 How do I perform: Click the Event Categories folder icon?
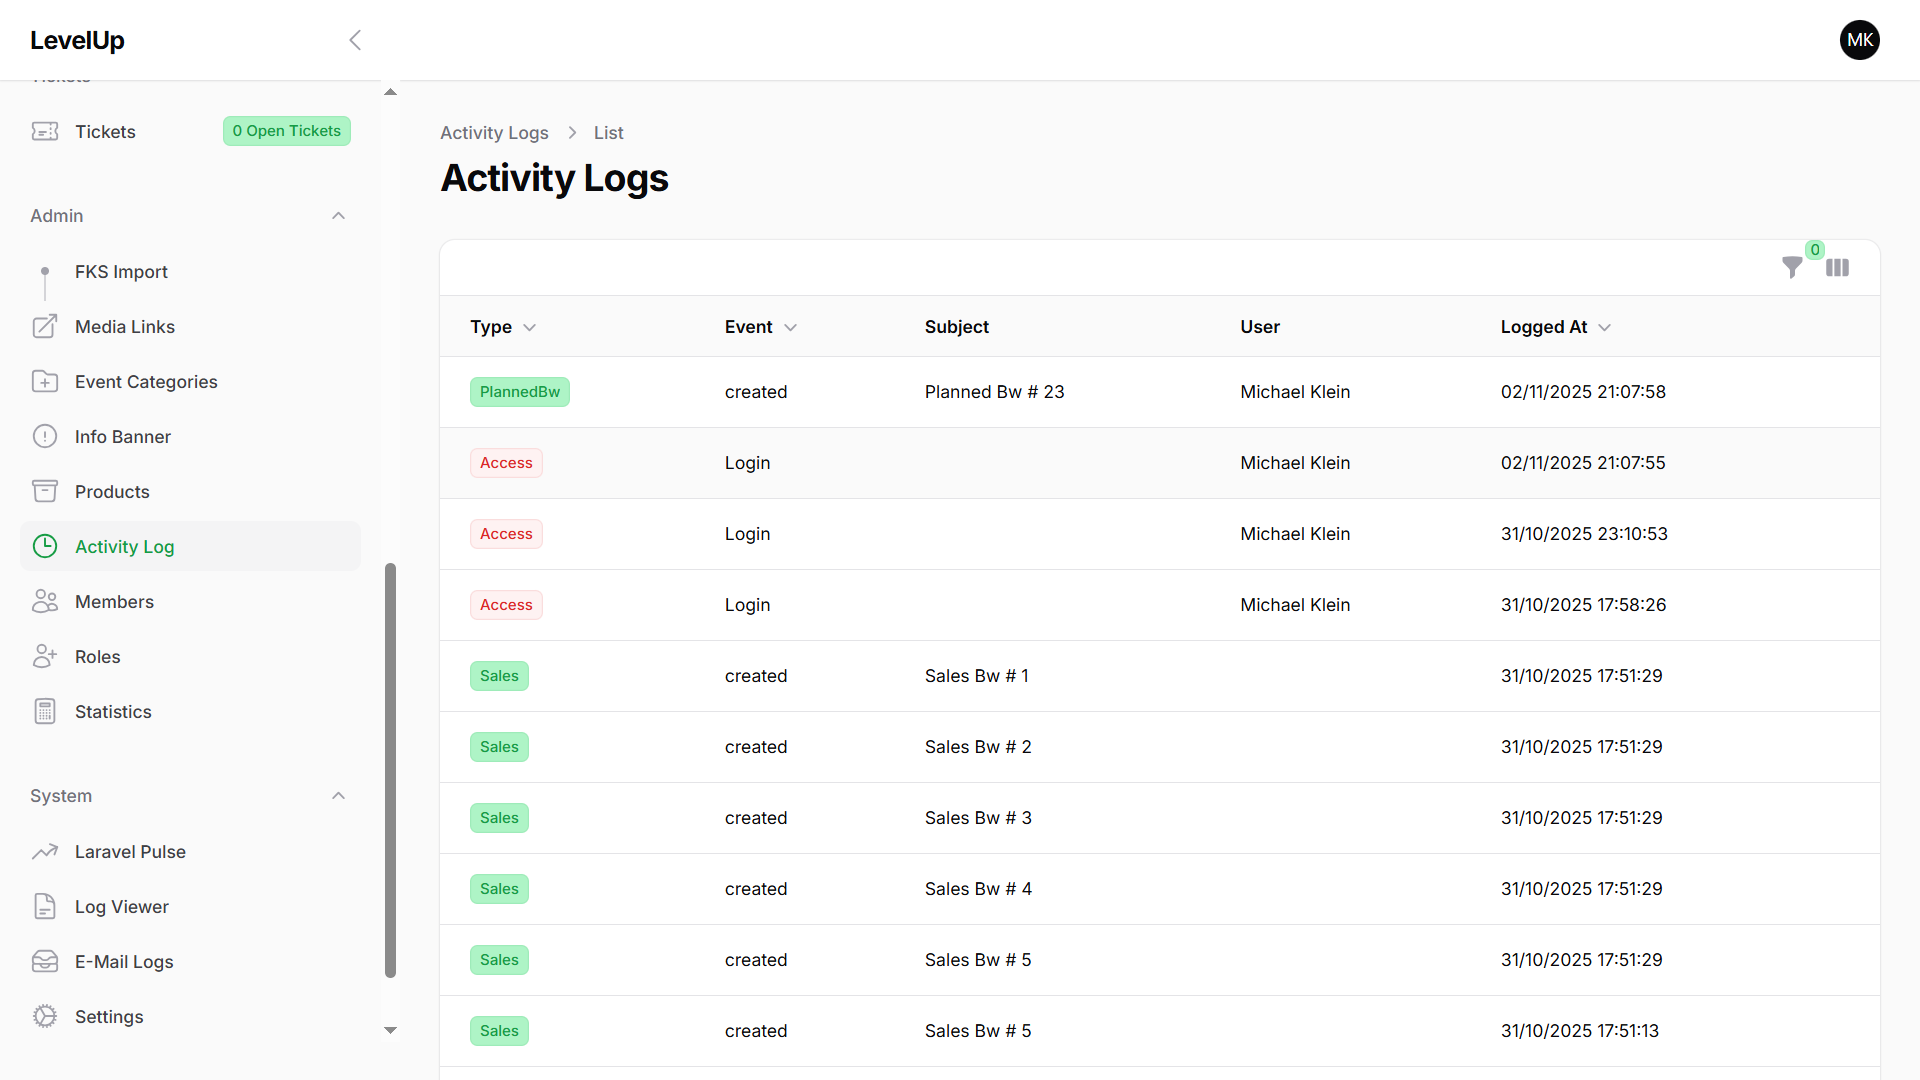coord(45,382)
